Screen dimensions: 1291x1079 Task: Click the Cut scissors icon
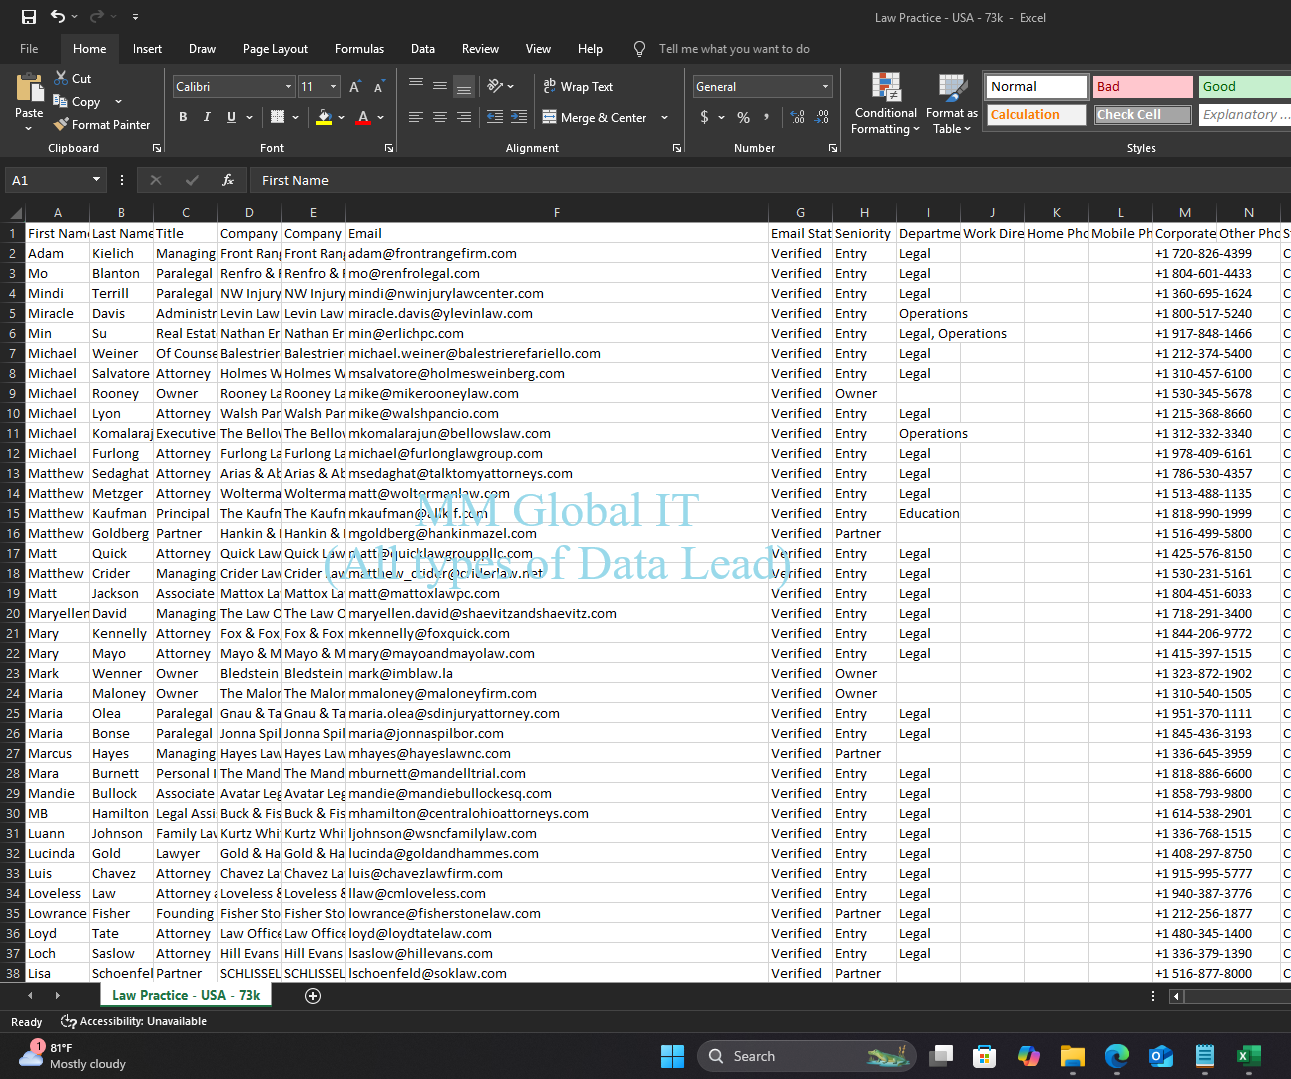(61, 78)
